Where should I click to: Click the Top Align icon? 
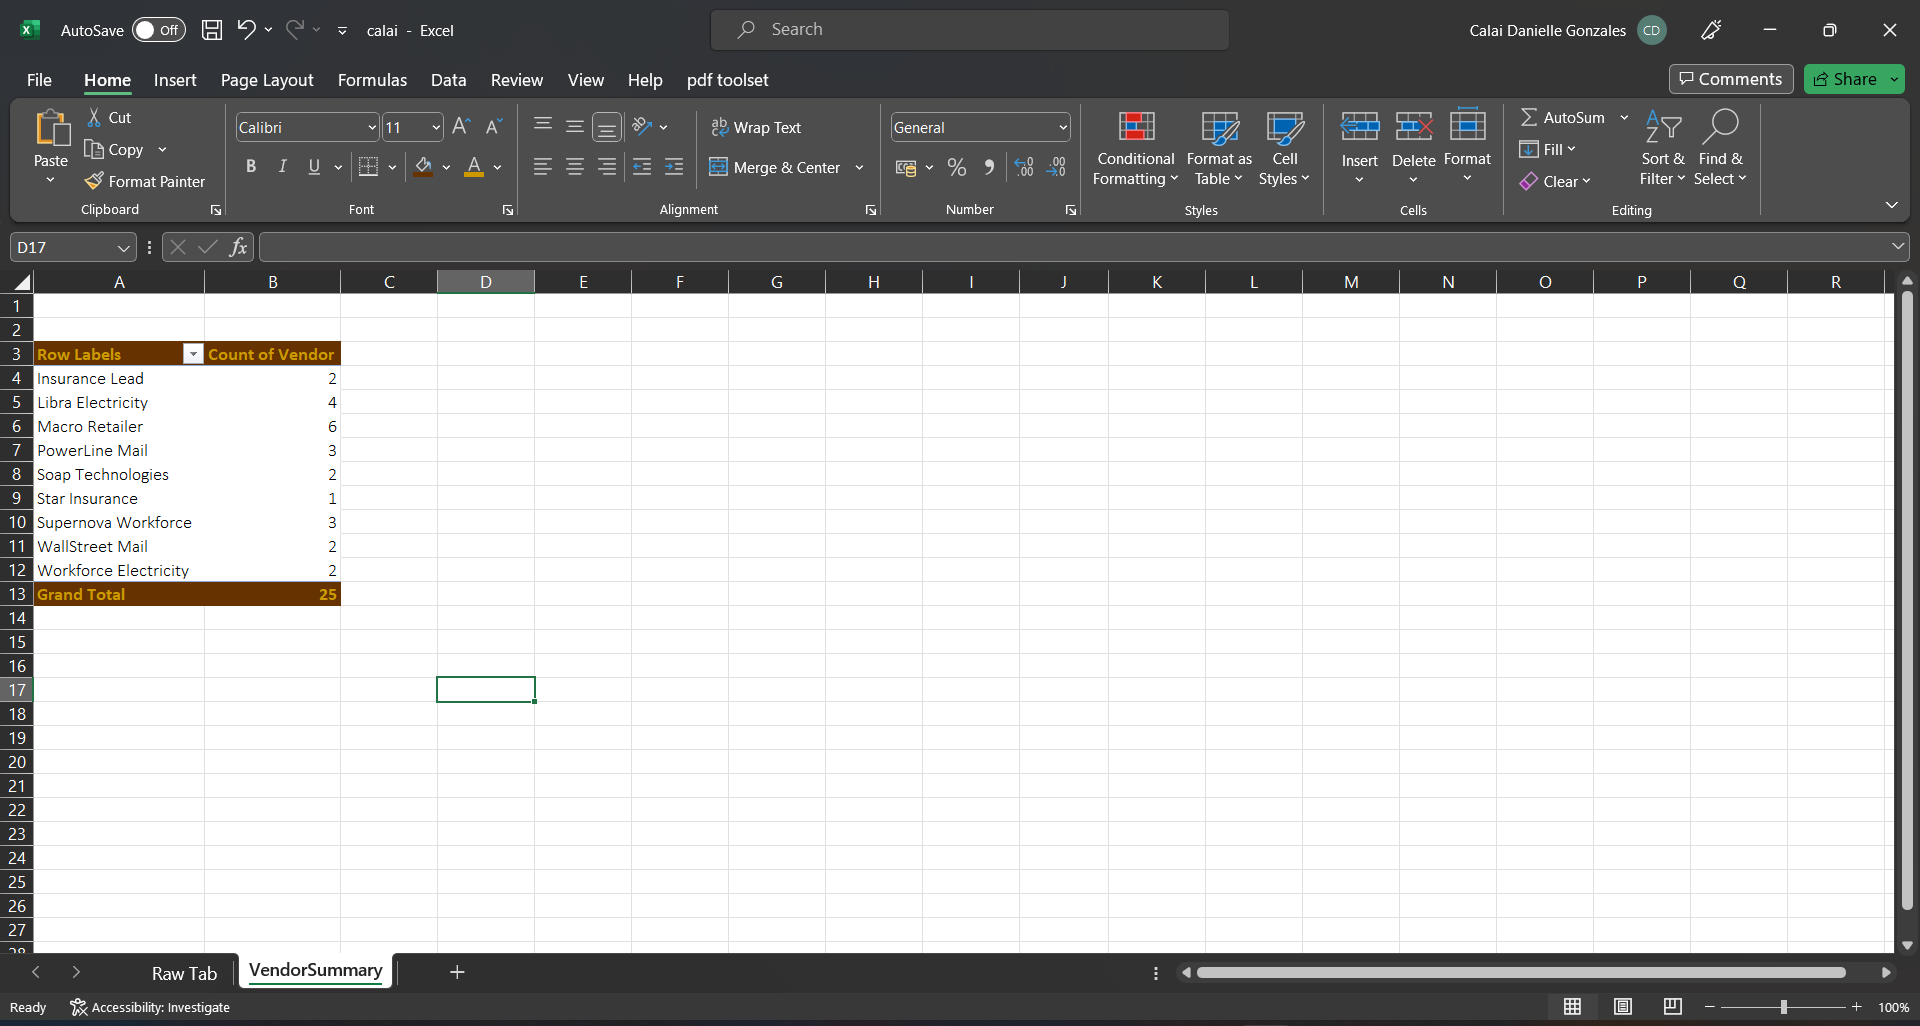543,125
